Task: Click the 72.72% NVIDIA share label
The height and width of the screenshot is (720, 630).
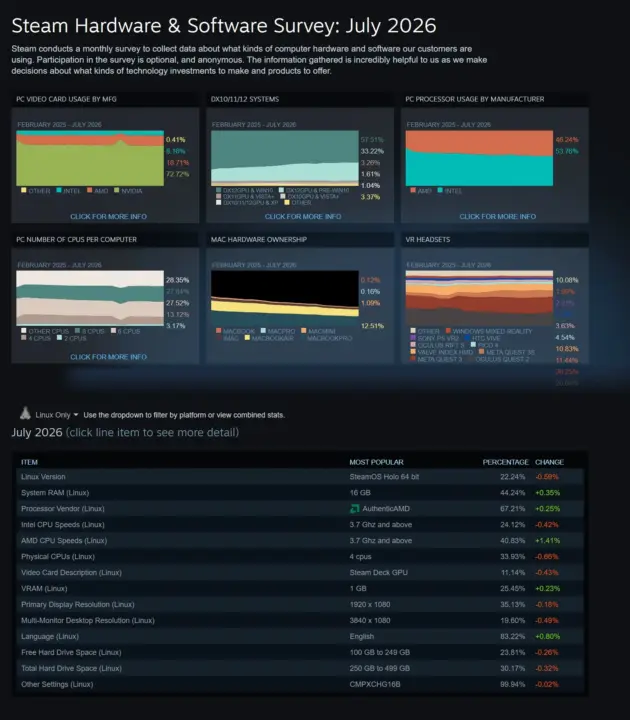Action: [177, 174]
